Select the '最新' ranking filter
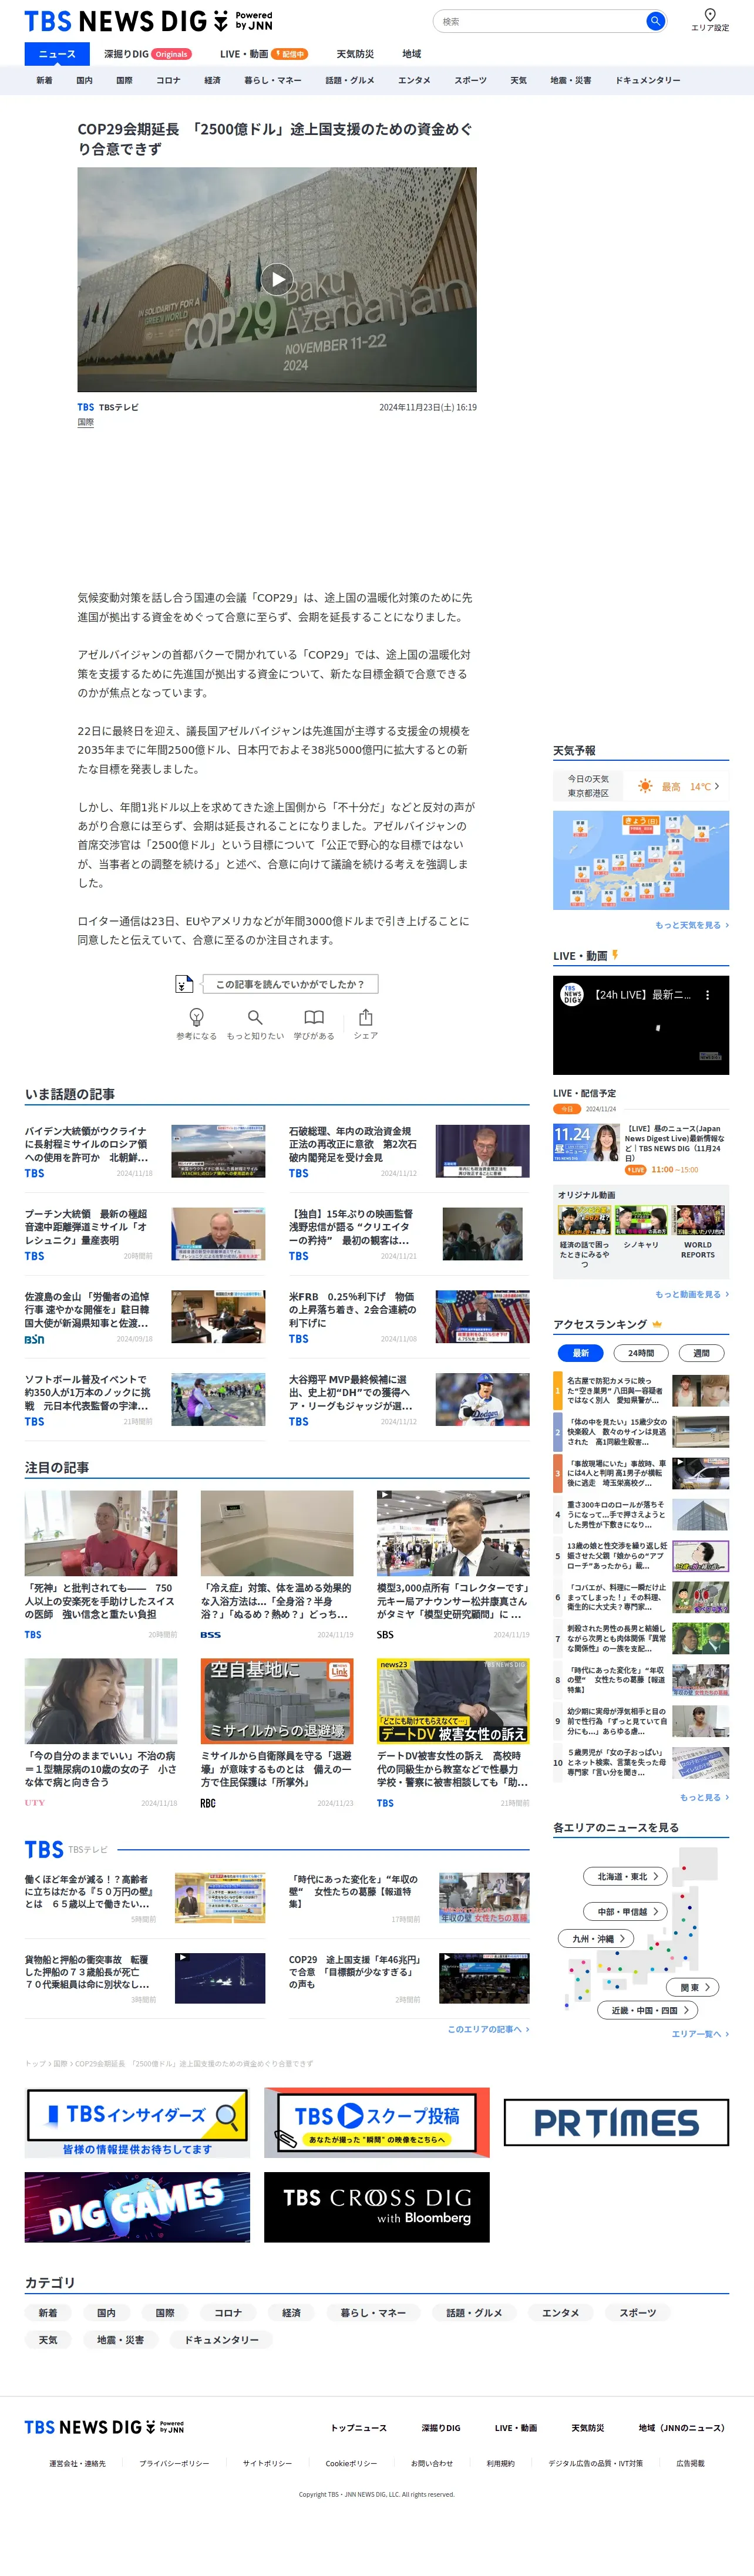 [x=581, y=1353]
